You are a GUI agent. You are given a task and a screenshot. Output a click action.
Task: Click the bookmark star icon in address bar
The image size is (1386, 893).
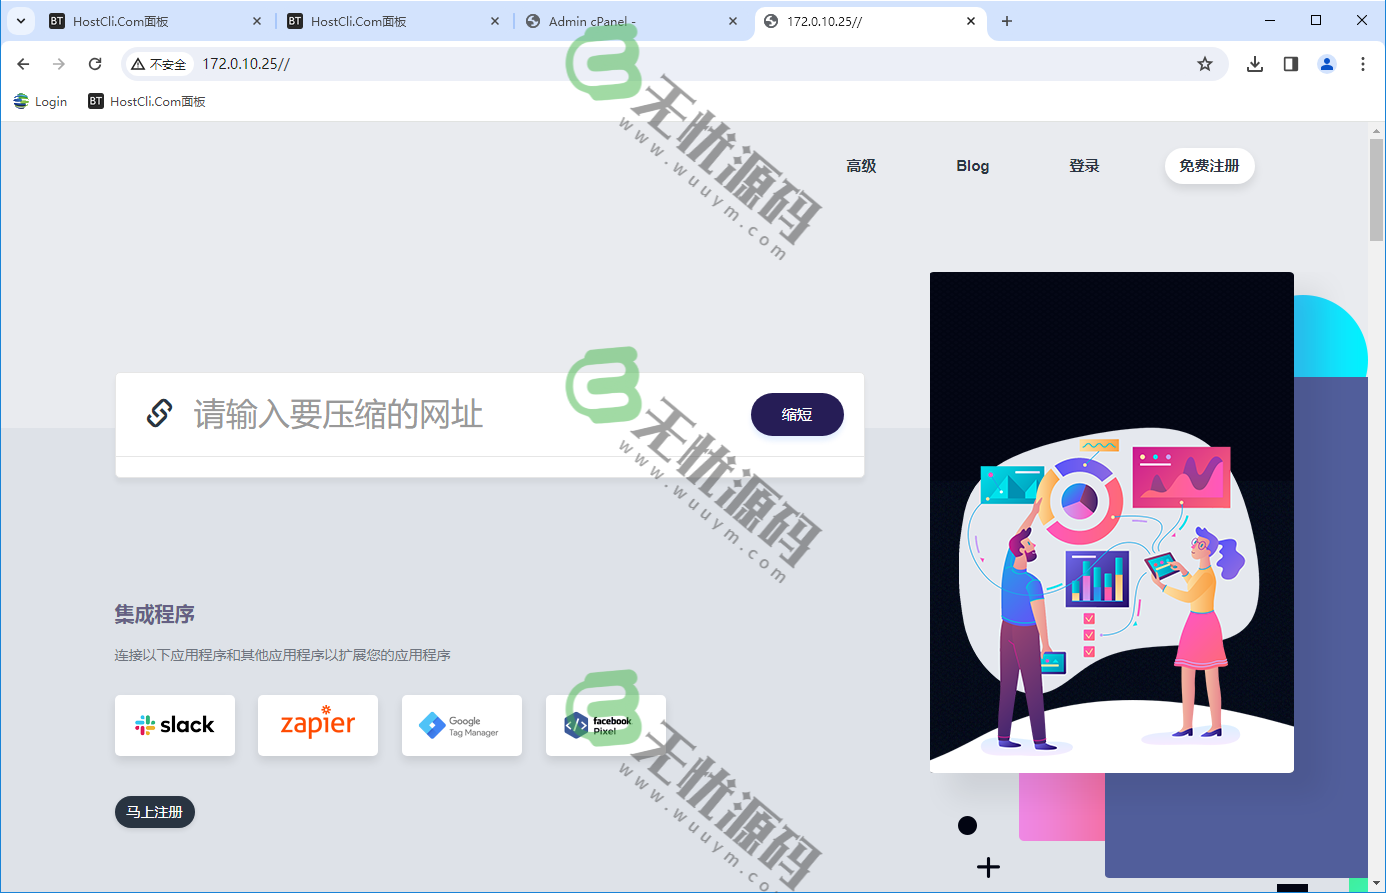(1205, 63)
